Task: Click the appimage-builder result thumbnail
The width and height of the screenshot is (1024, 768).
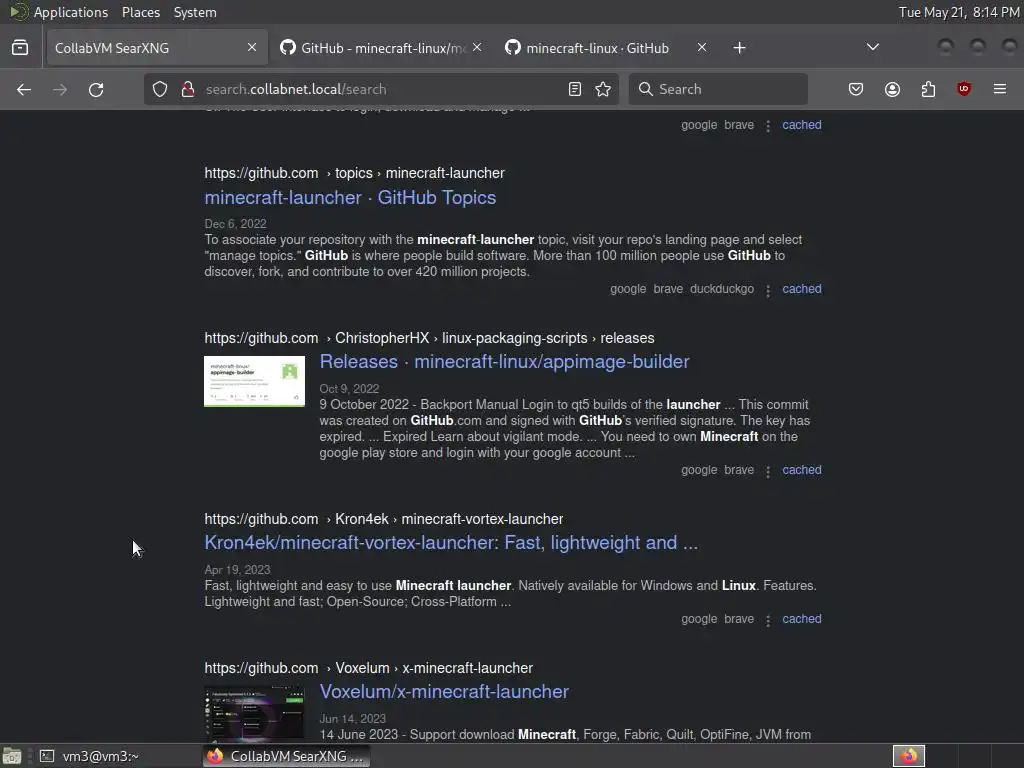Action: pos(255,381)
